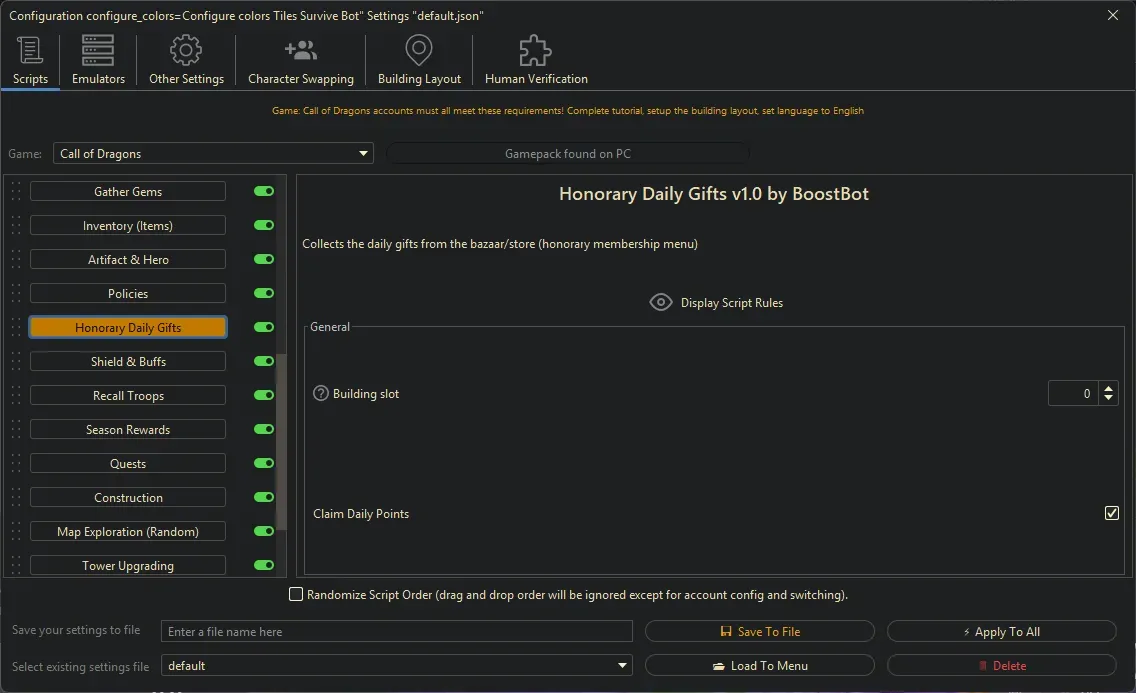Click the Other Settings gear icon
The image size is (1136, 693).
(x=185, y=50)
